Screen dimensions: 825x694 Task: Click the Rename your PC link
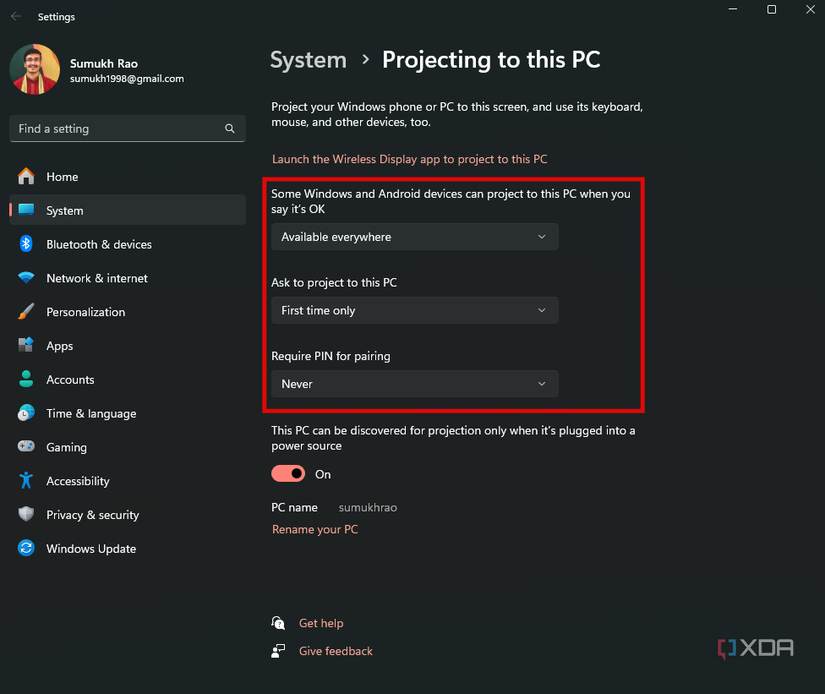click(314, 529)
